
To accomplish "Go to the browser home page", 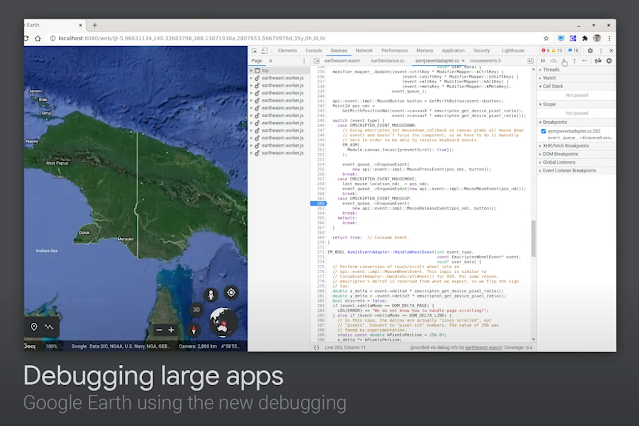I will click(x=38, y=38).
